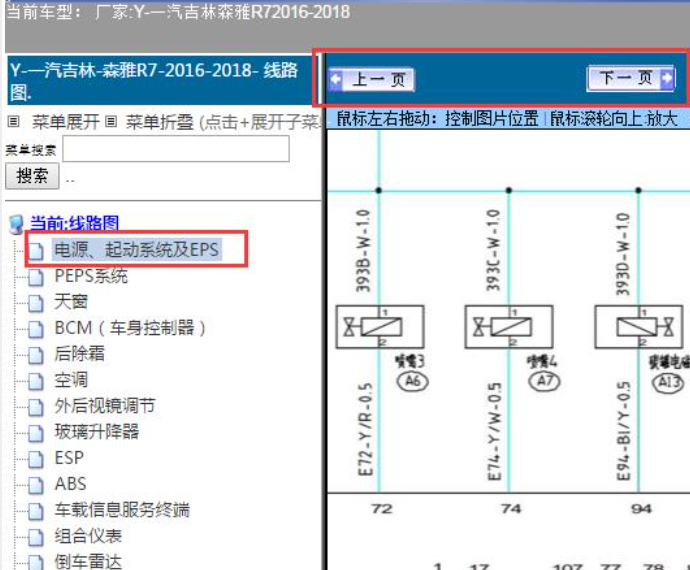Click the A6 connector label in diagram
The width and height of the screenshot is (690, 570).
(413, 381)
